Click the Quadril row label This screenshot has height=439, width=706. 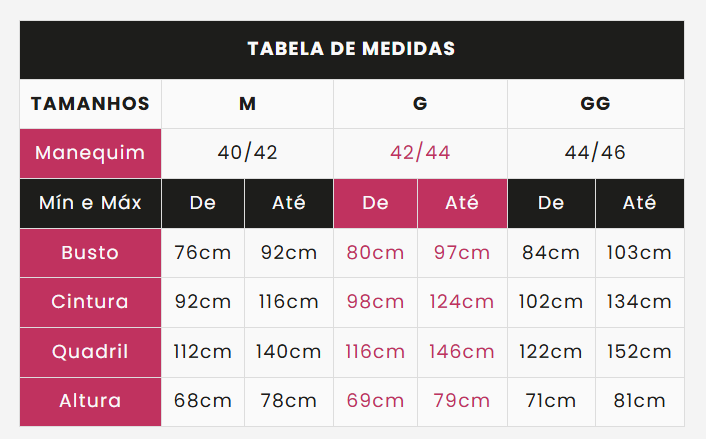pyautogui.click(x=91, y=352)
